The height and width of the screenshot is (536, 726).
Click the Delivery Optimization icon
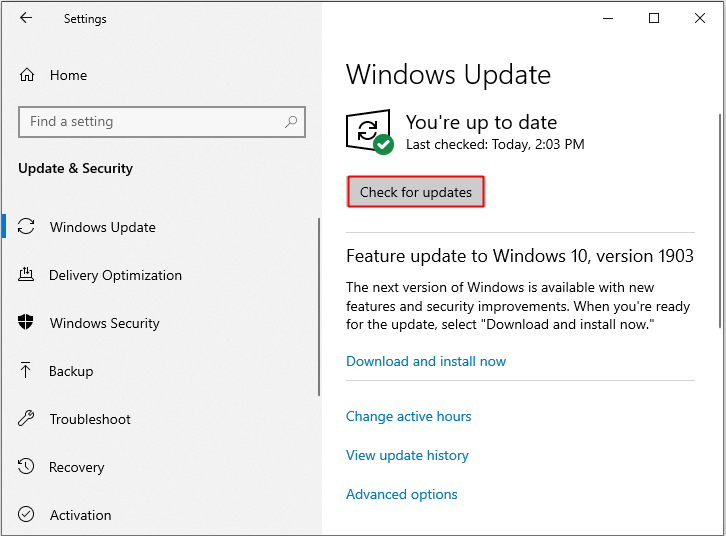(x=27, y=275)
